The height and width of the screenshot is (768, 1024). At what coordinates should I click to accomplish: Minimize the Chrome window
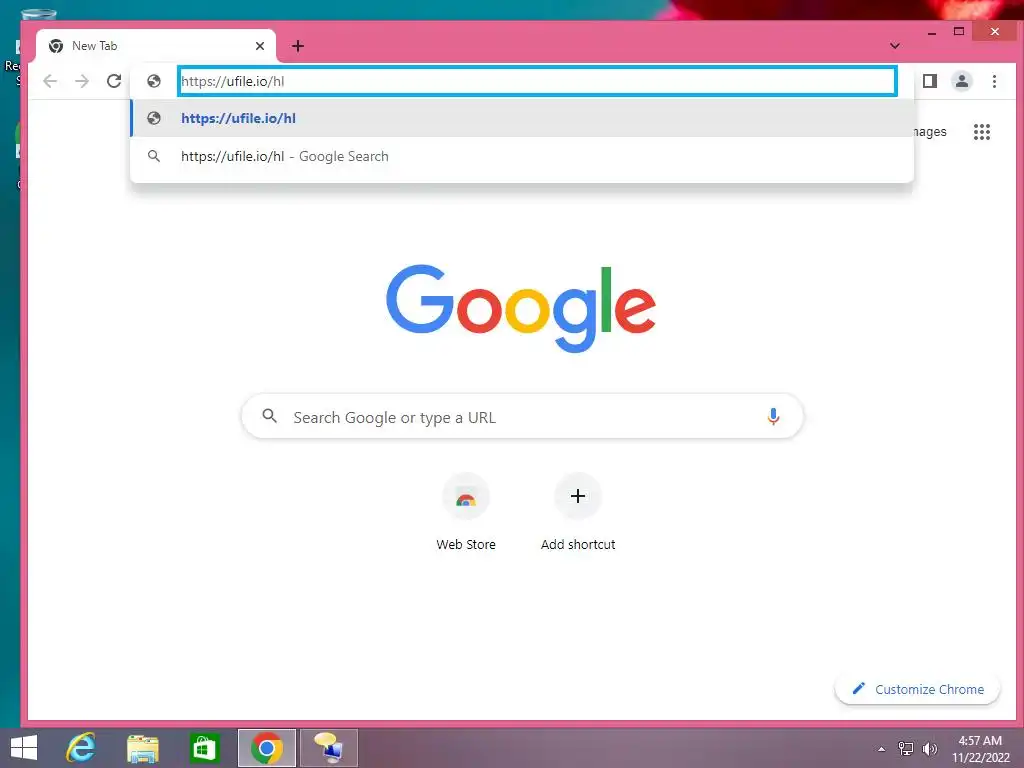pyautogui.click(x=932, y=31)
